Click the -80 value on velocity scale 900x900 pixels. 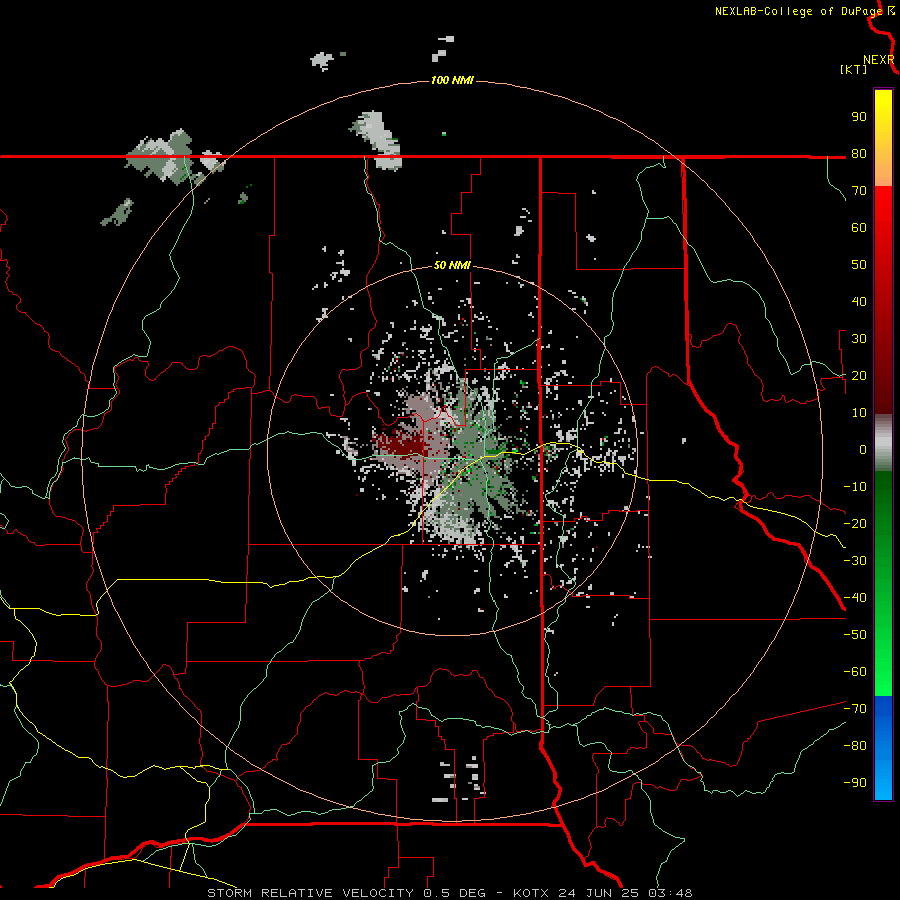[855, 746]
